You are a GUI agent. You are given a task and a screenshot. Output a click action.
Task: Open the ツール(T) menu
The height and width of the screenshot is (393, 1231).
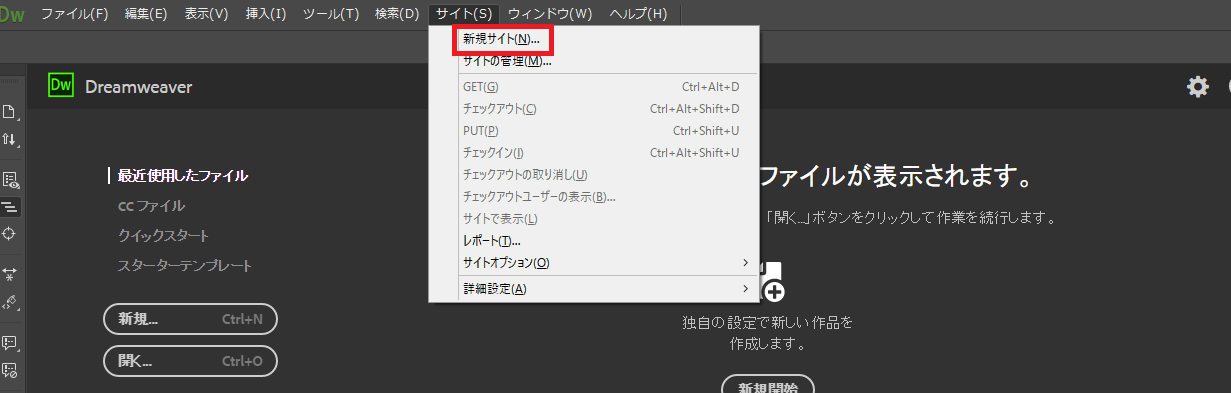(331, 14)
